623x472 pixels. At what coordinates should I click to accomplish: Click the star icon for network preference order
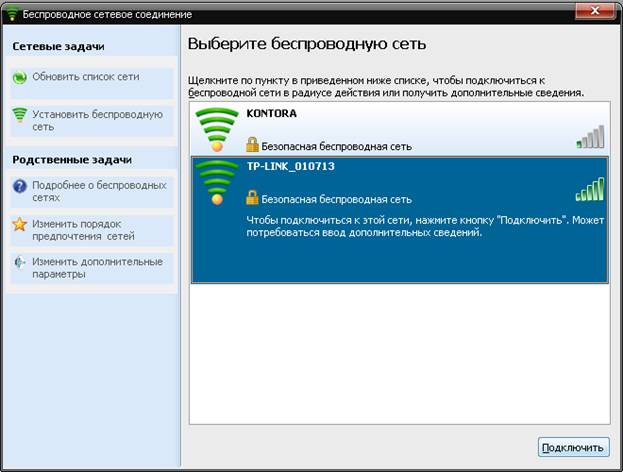click(19, 224)
